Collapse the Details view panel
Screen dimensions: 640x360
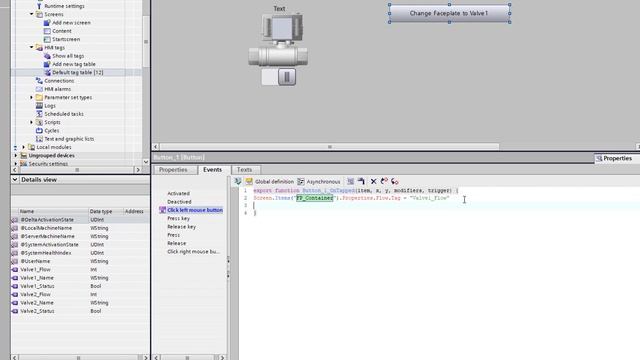[x=15, y=180]
